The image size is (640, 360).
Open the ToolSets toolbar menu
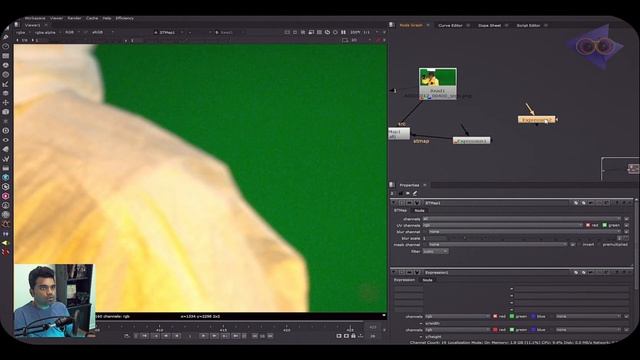click(6, 159)
